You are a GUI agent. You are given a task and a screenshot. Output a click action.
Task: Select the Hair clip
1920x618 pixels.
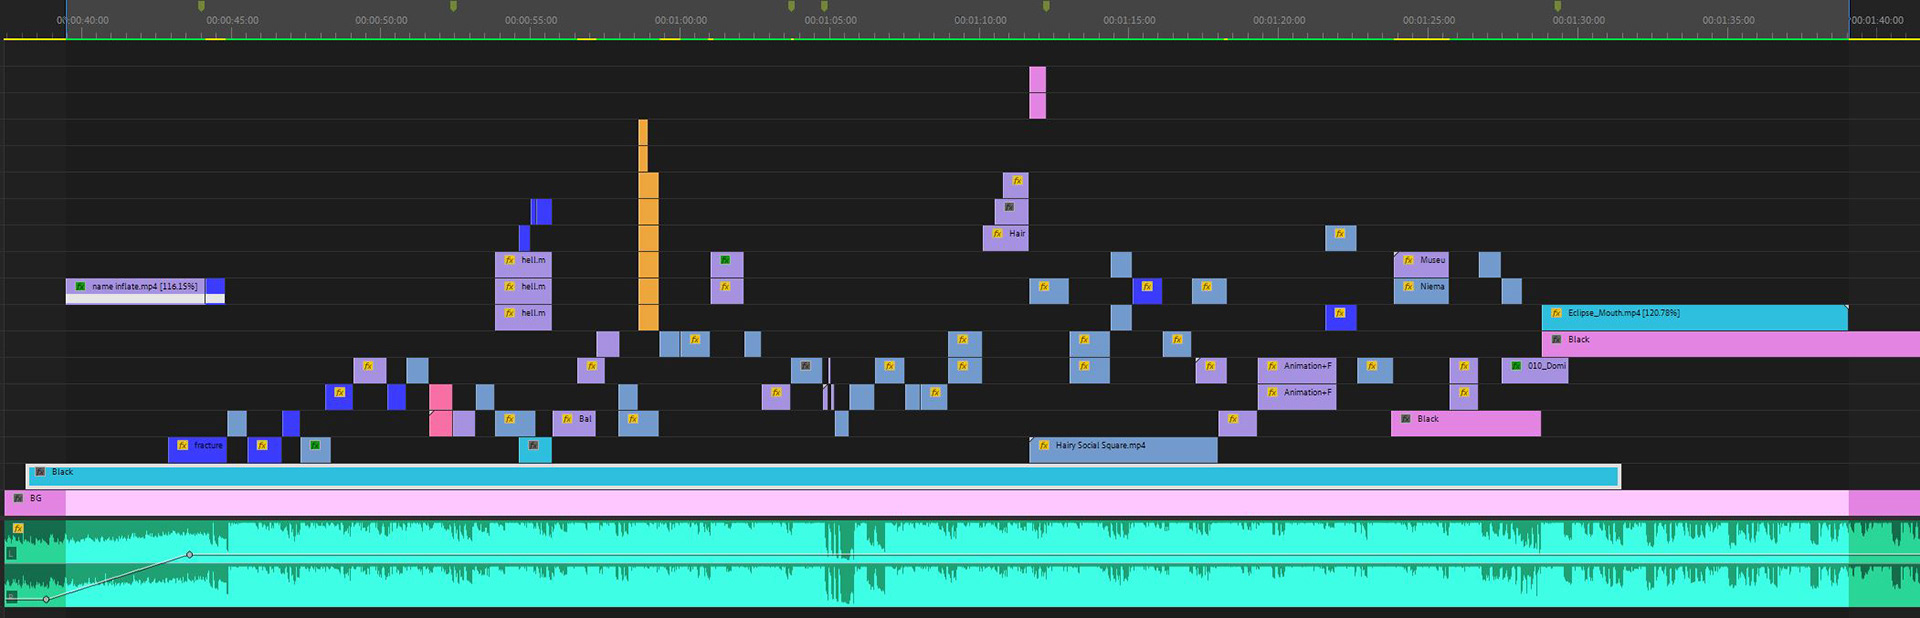pyautogui.click(x=1005, y=238)
